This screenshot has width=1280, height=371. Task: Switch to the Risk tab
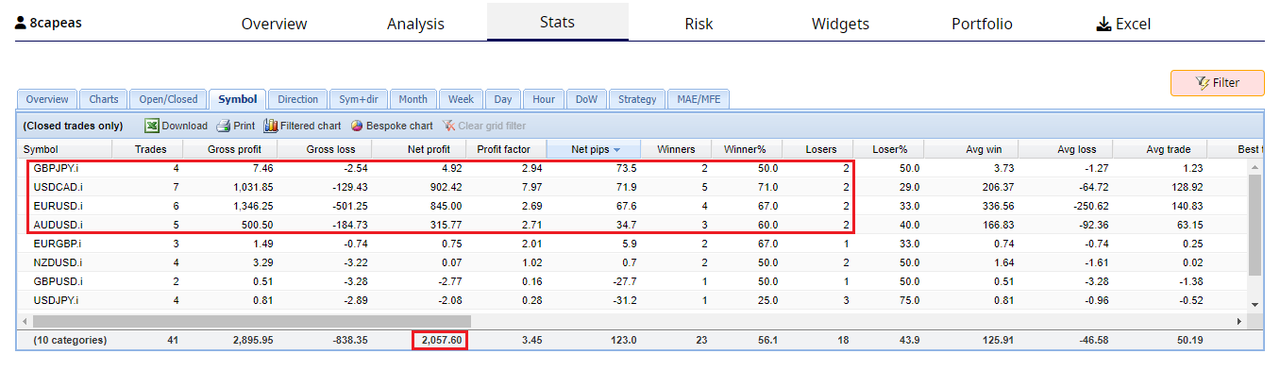[x=699, y=24]
